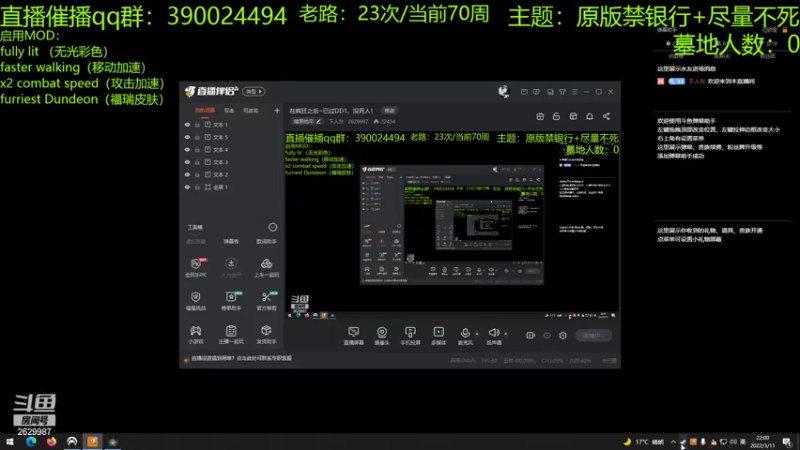Switch to the first red scene tab

point(205,111)
